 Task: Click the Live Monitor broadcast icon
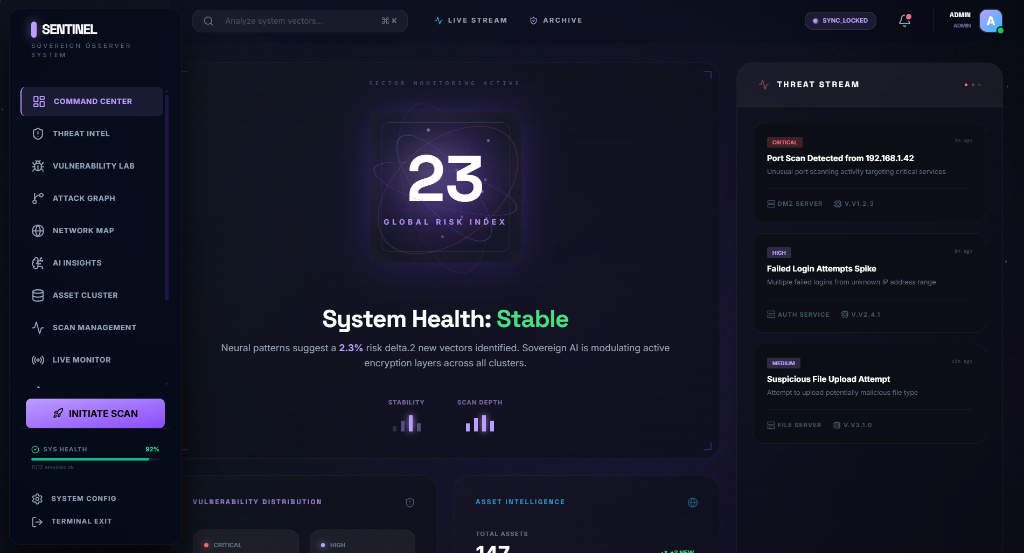(38, 360)
